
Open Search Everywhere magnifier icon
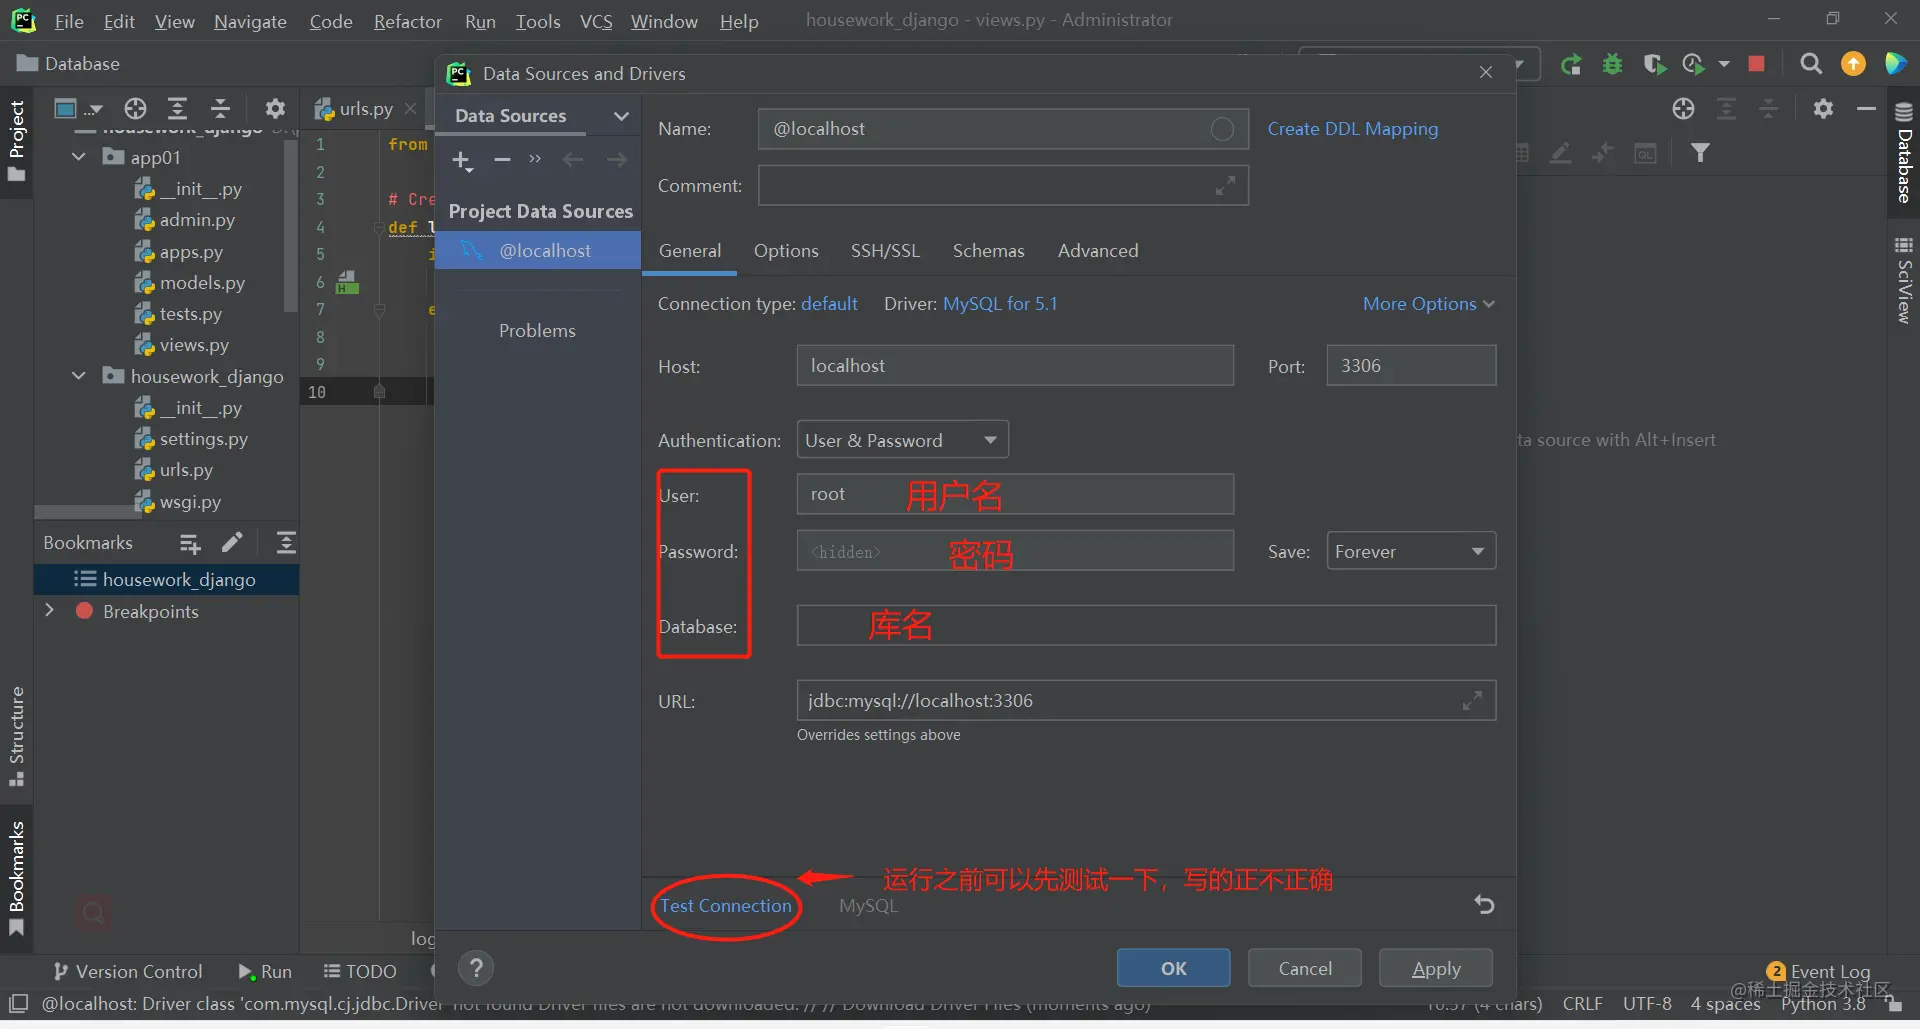1810,64
